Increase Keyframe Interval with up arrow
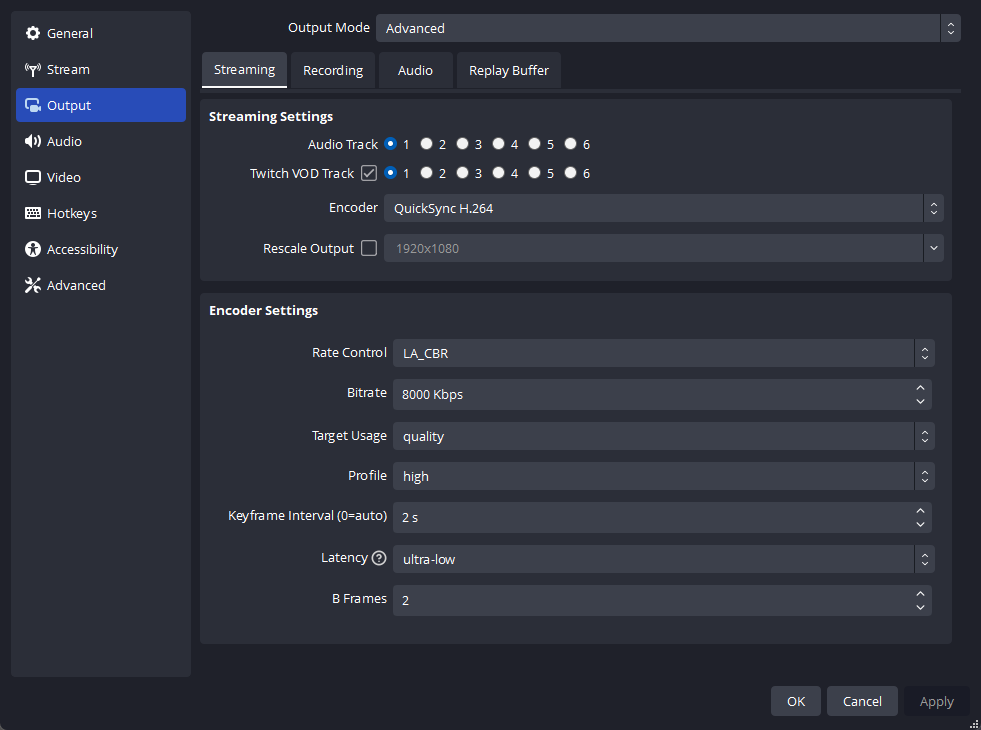This screenshot has height=730, width=981. coord(920,510)
